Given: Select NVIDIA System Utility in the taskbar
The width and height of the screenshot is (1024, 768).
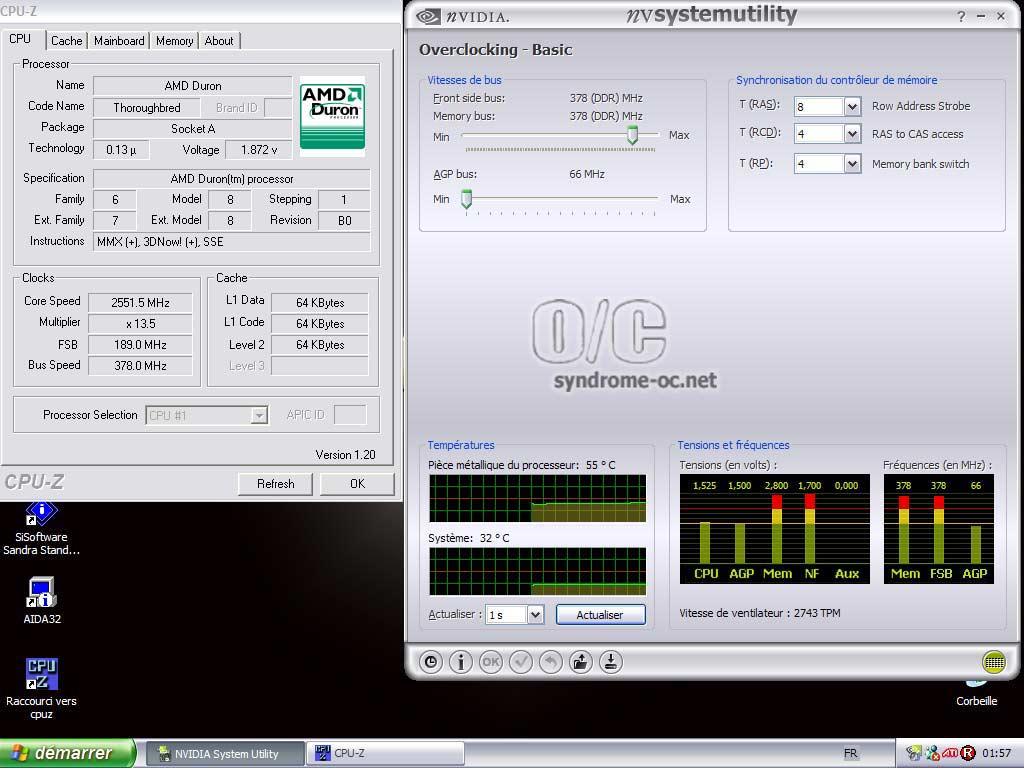Looking at the screenshot, I should [224, 754].
